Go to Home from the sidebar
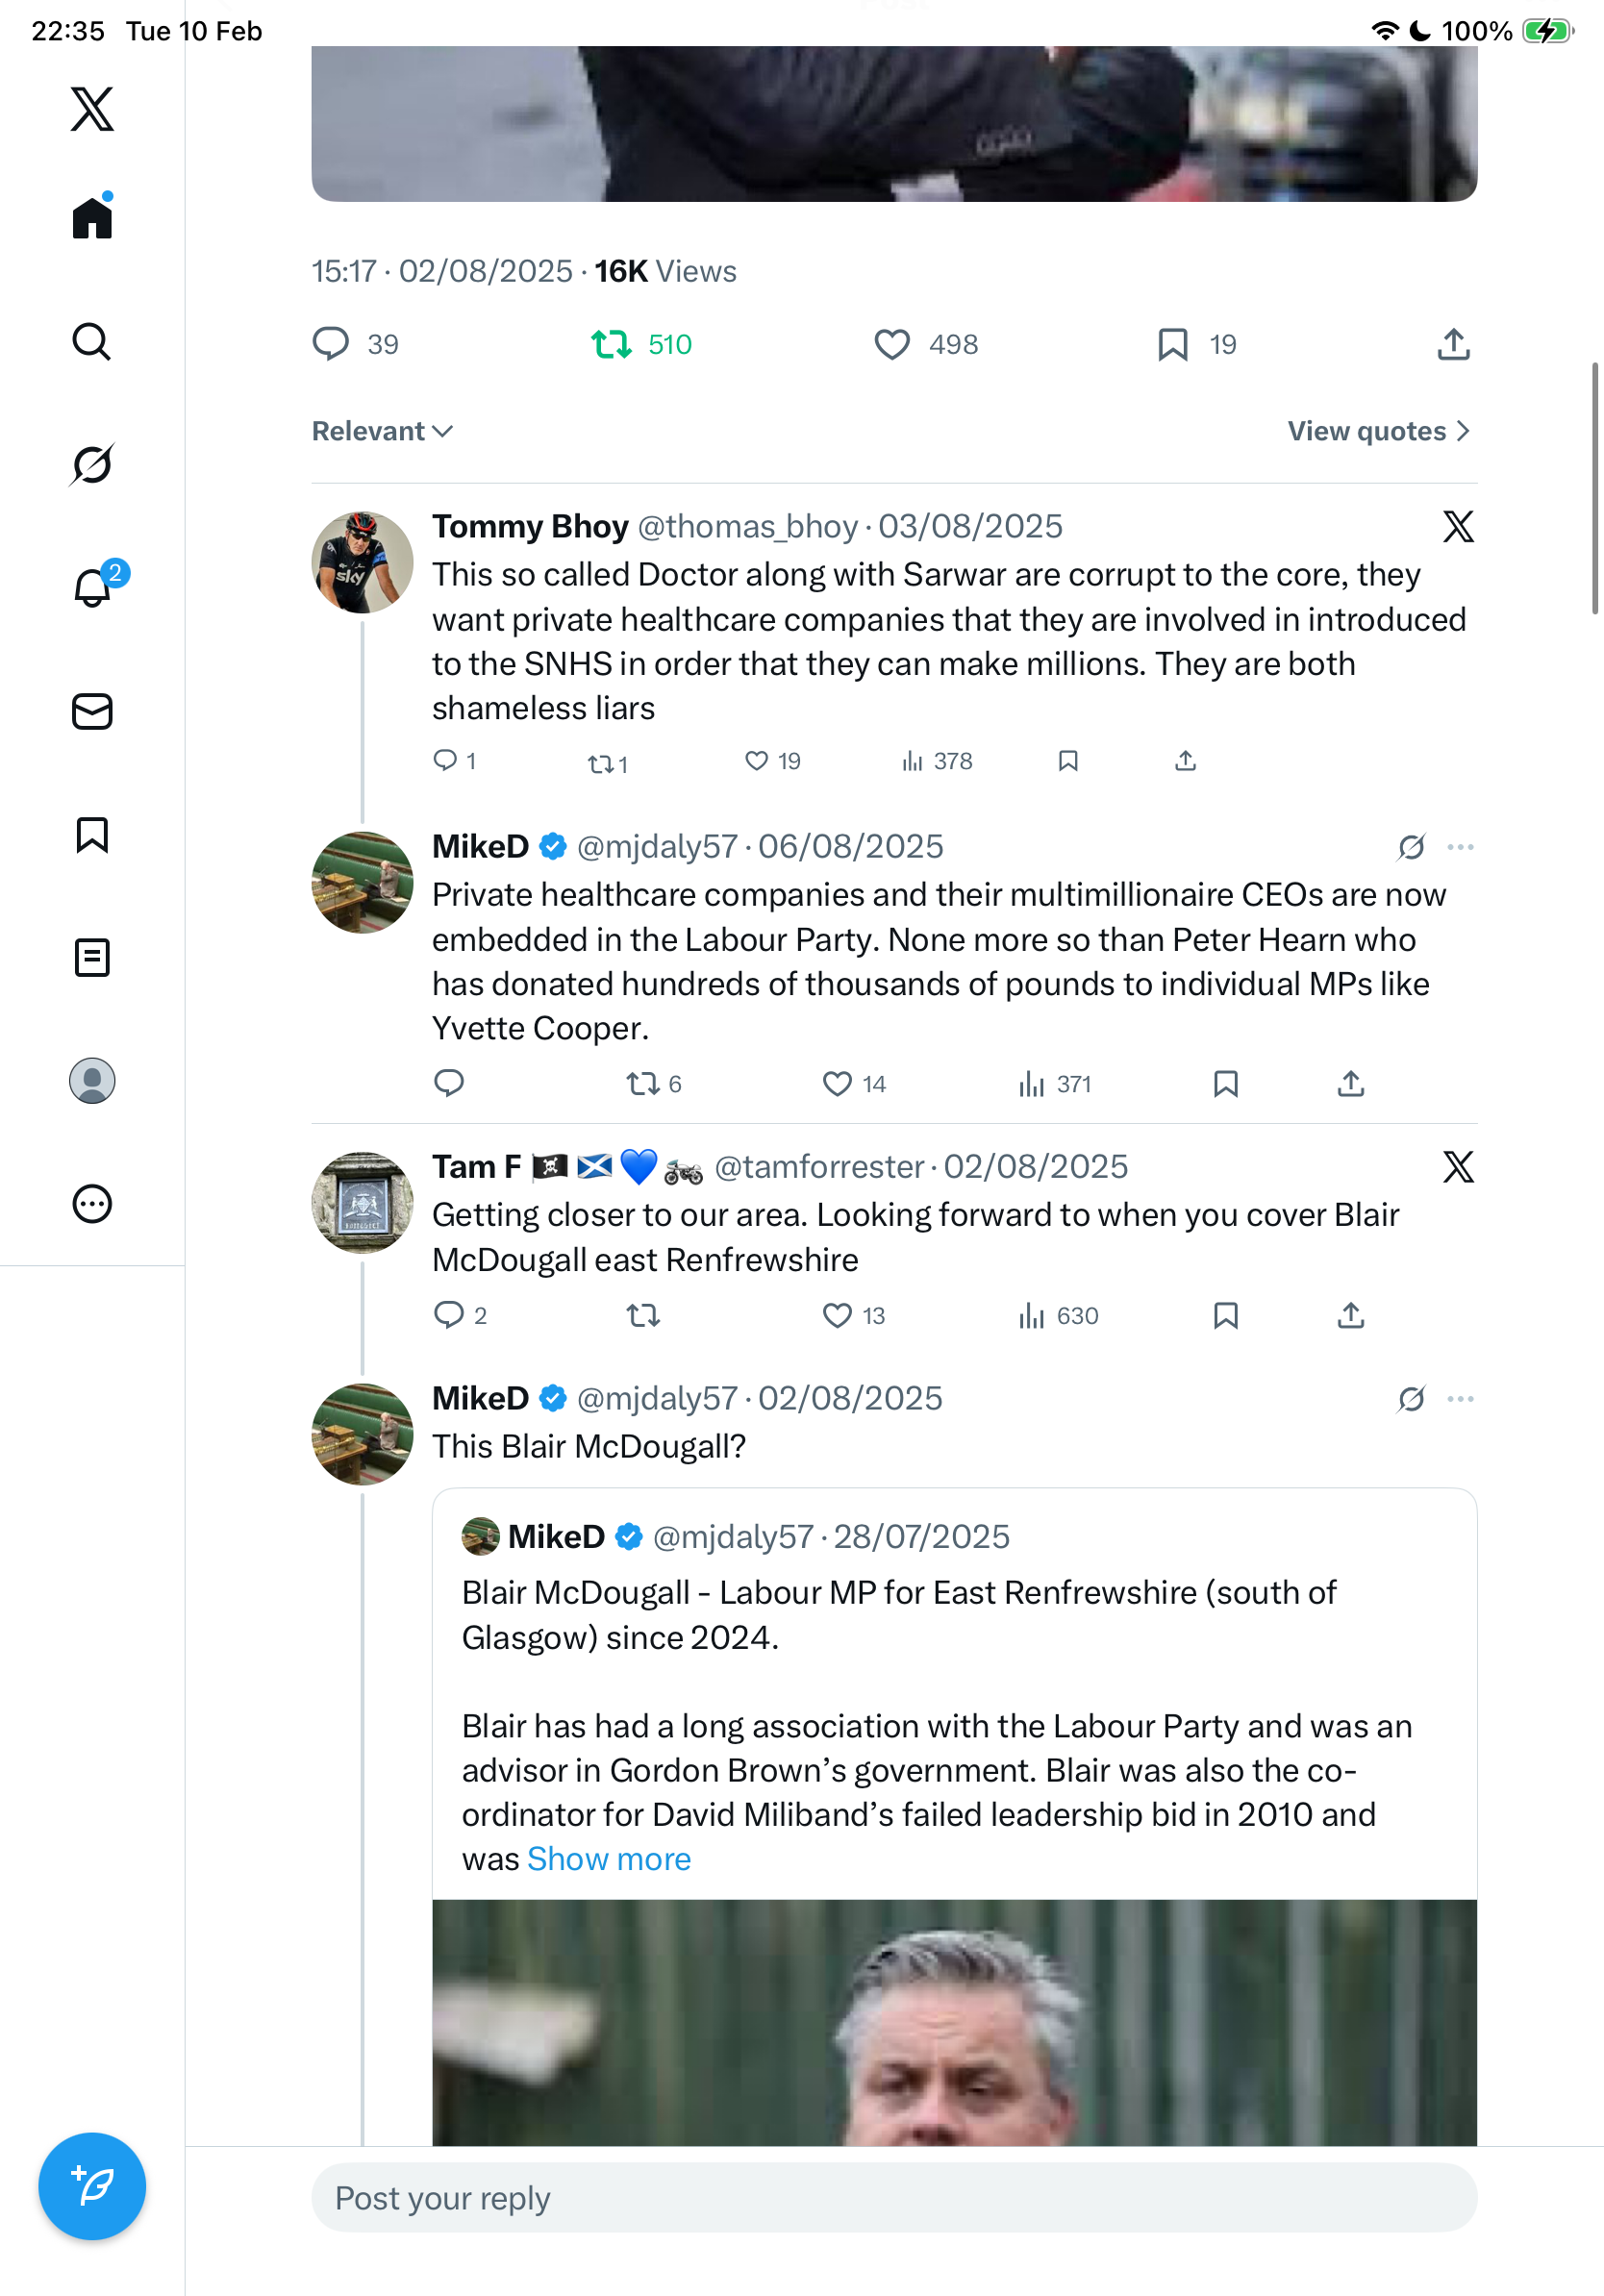This screenshot has width=1604, height=2296. point(92,217)
